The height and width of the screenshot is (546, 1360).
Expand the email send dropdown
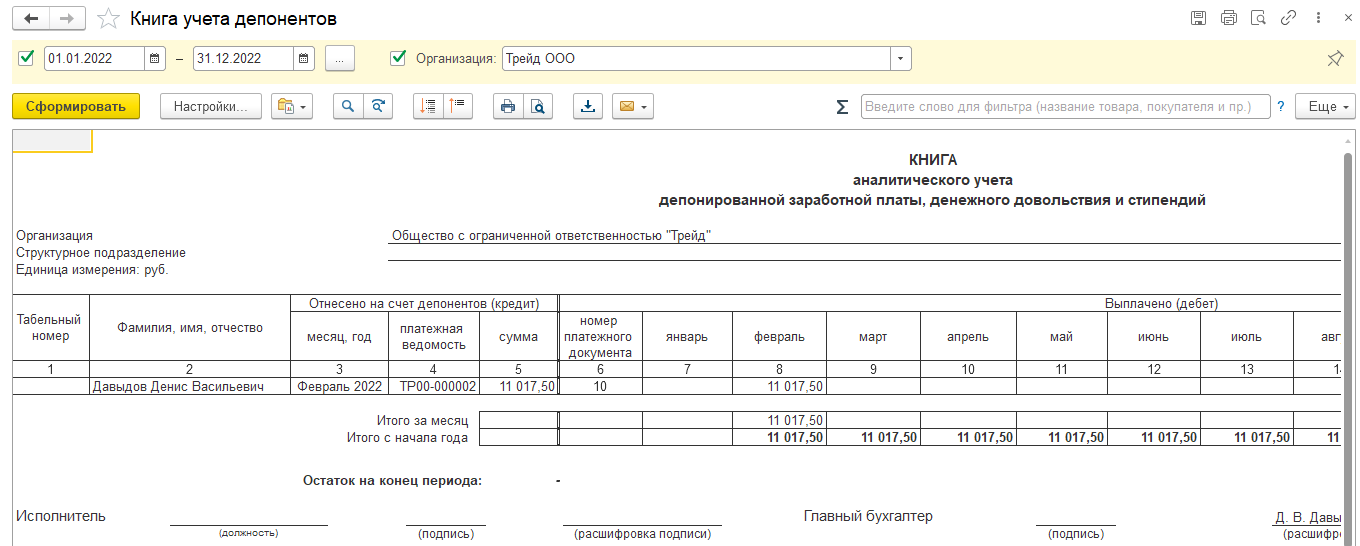click(x=634, y=107)
